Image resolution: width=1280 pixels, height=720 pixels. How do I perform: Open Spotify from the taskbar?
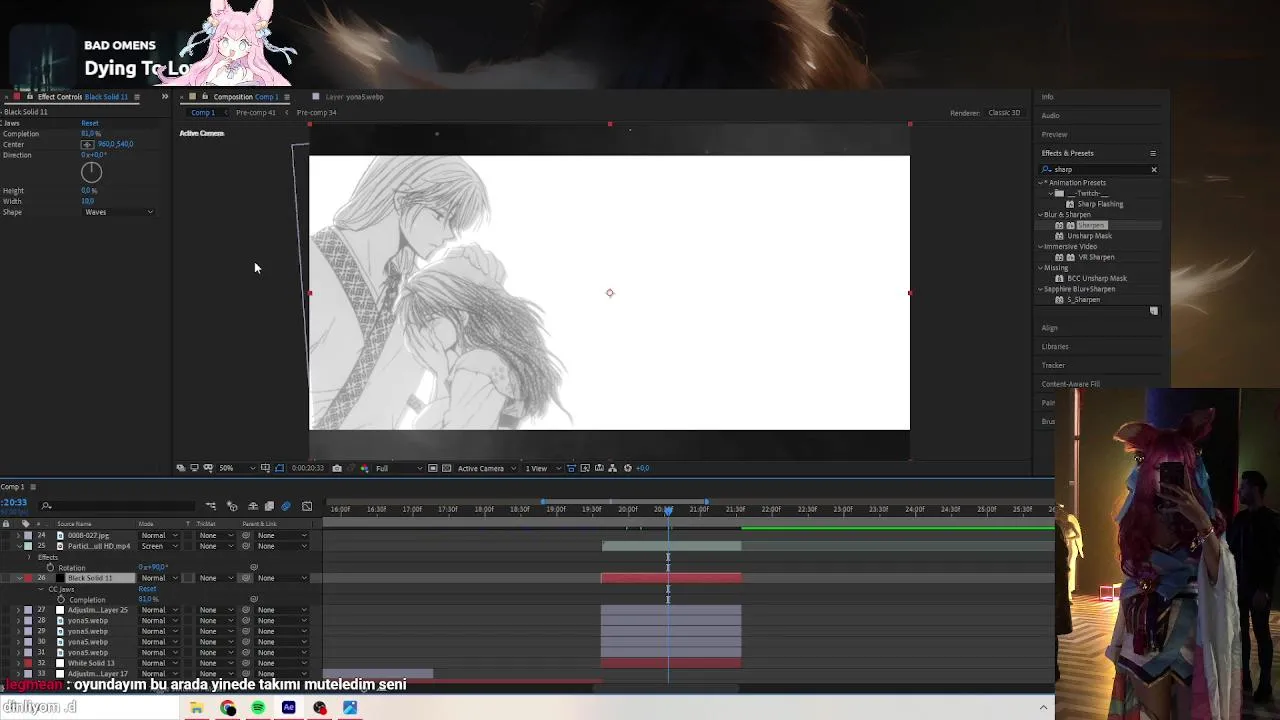258,708
